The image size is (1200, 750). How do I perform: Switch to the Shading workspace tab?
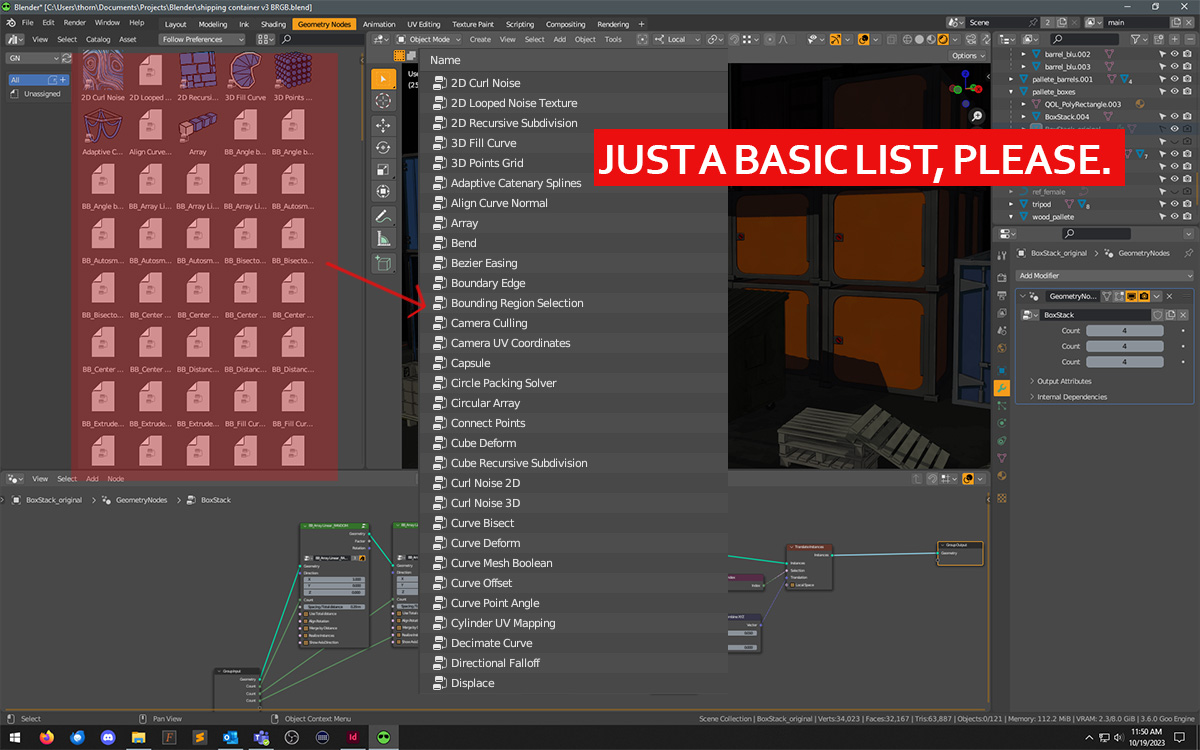pos(273,24)
